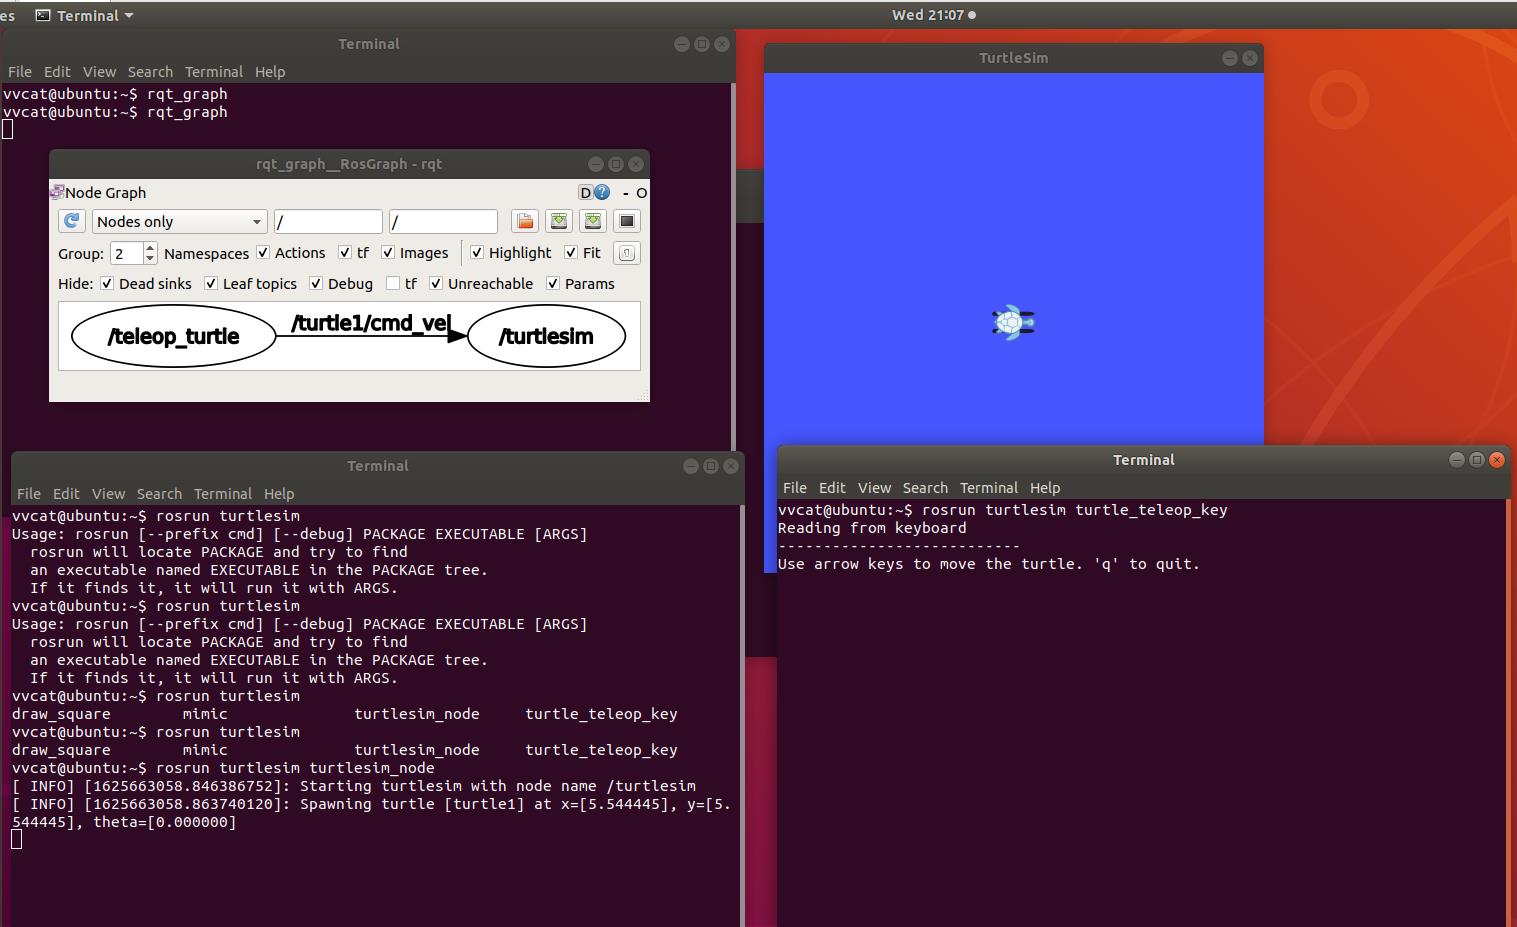The image size is (1517, 927).
Task: Click the Wed 21:07 clock in top bar
Action: (928, 15)
